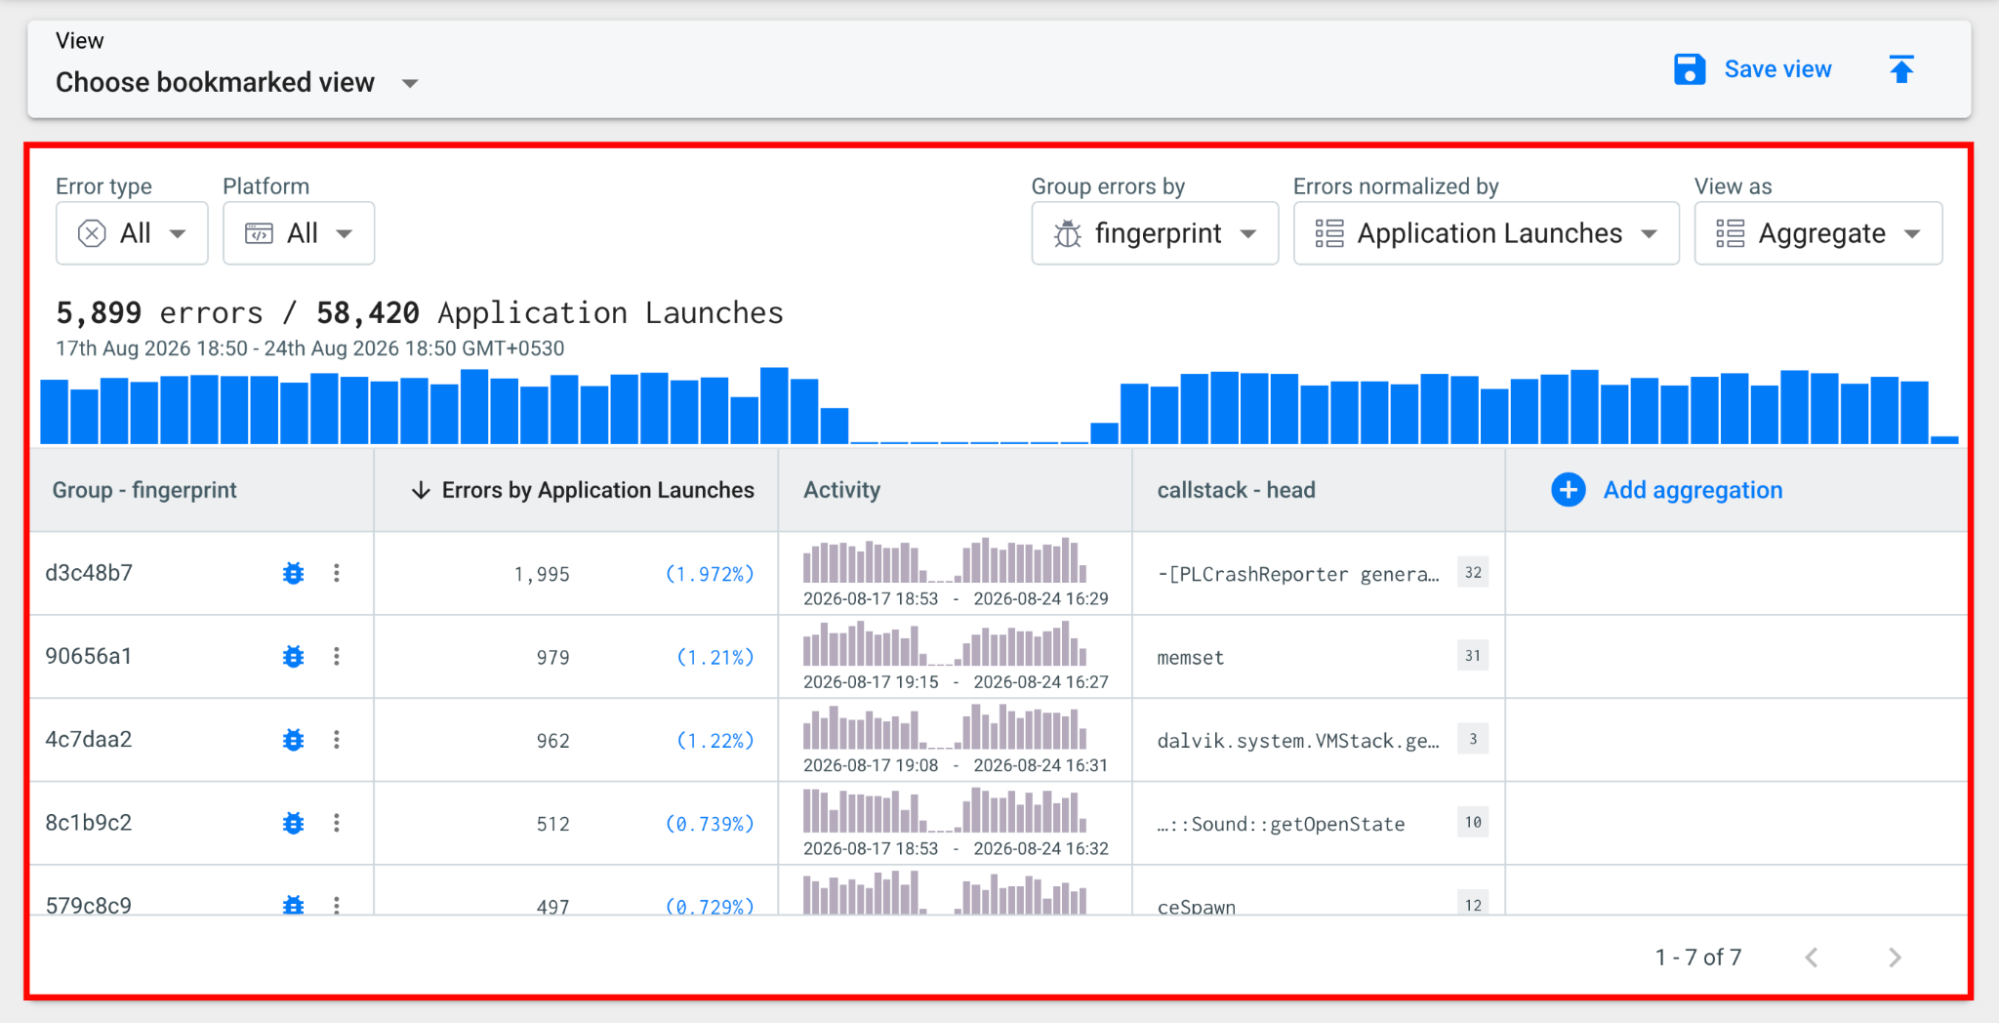Click the Save view text link
This screenshot has height=1023, width=1999.
pos(1777,69)
